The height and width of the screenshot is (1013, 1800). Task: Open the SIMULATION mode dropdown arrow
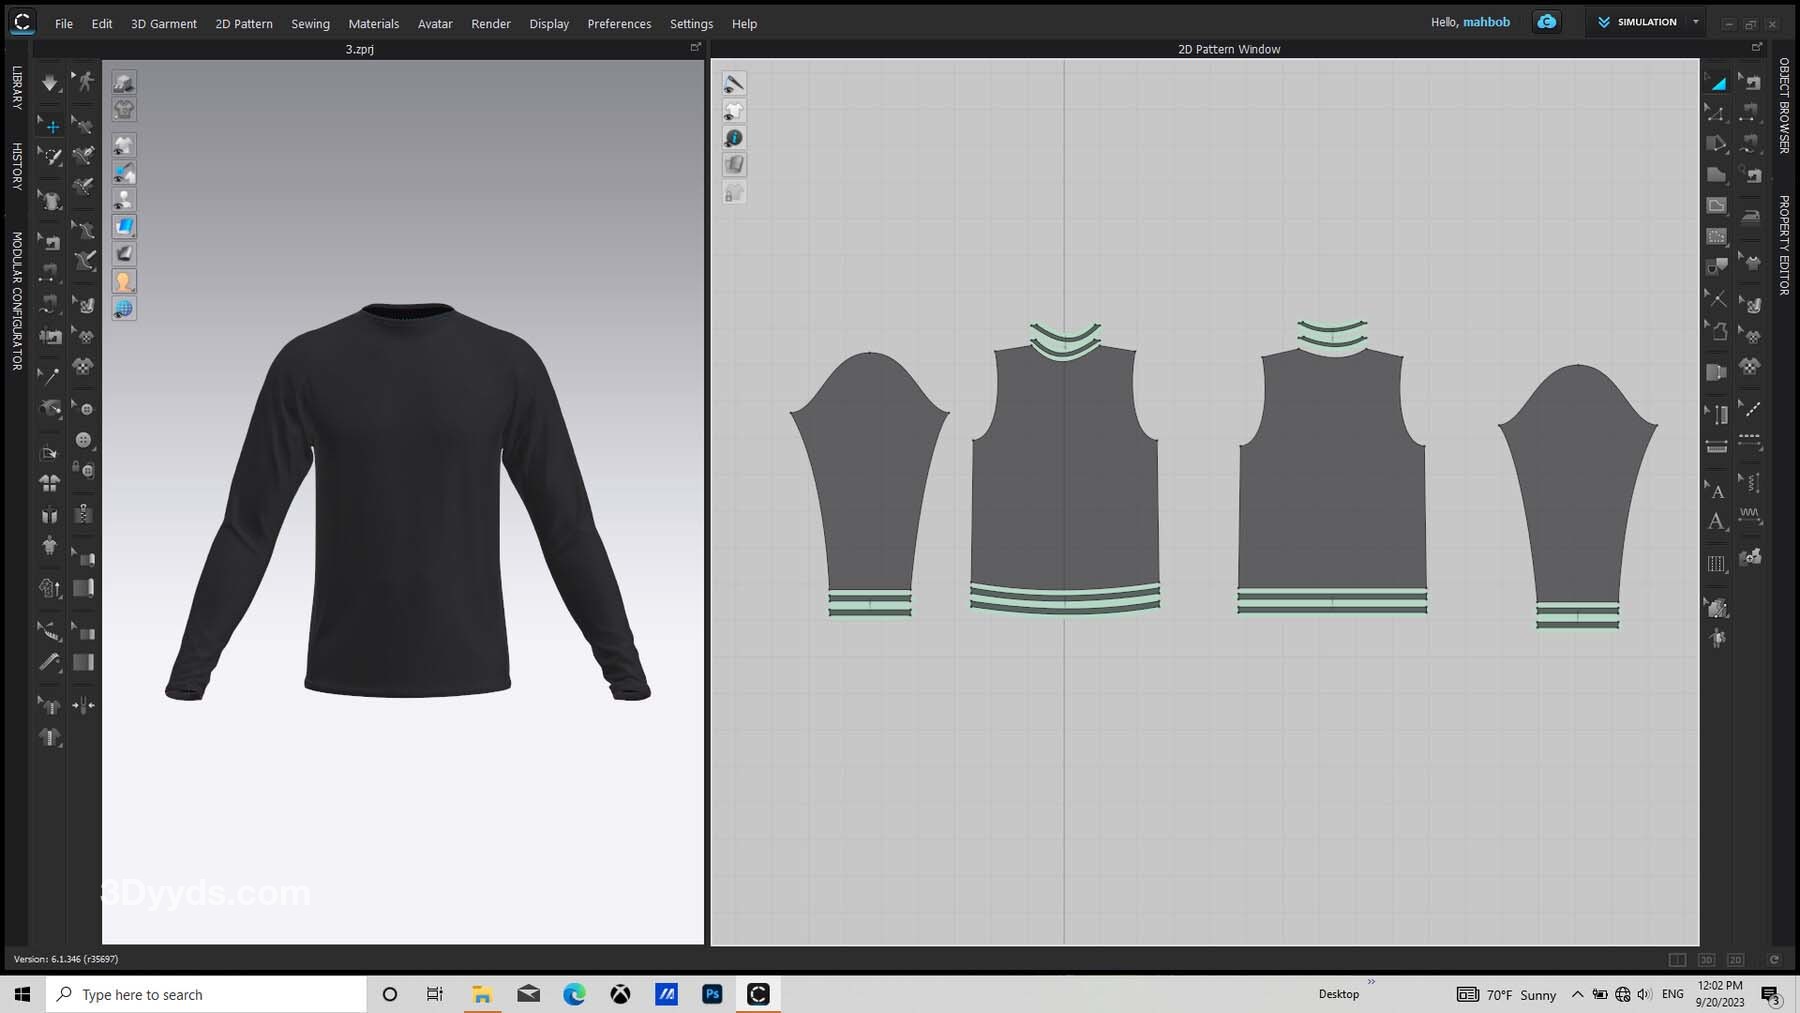point(1695,22)
